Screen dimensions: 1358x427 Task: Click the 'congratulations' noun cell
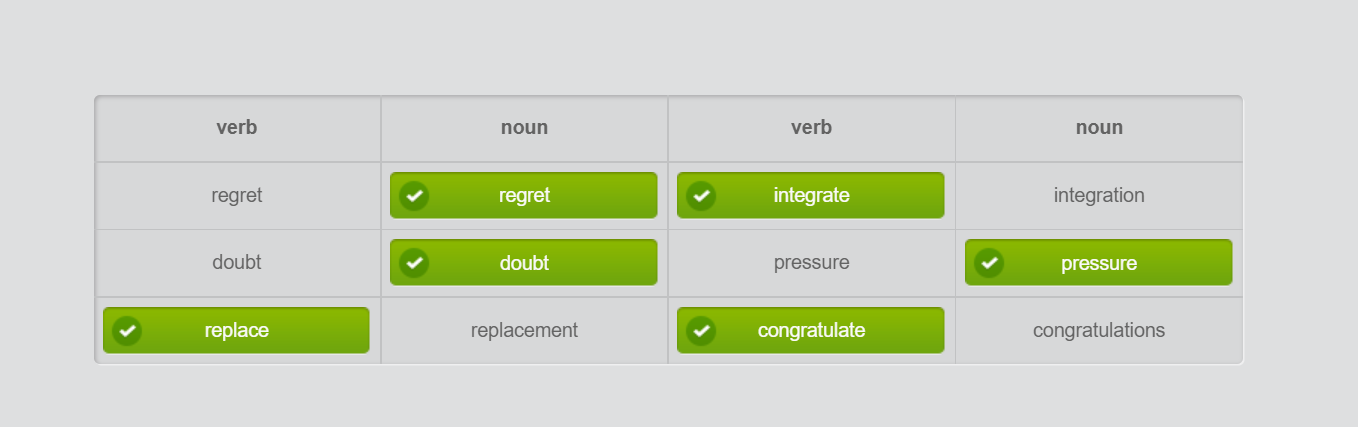point(1098,330)
